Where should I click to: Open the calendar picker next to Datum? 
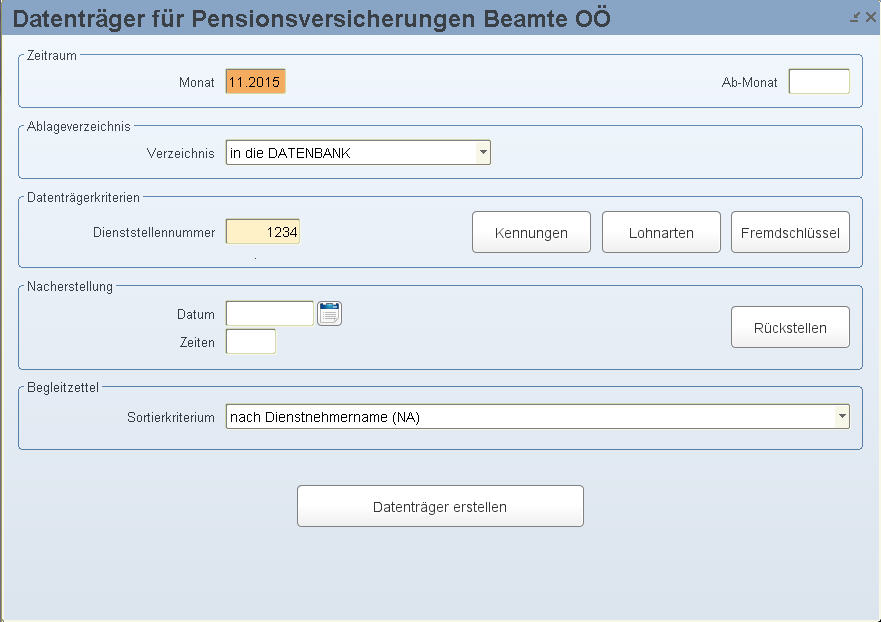coord(329,314)
